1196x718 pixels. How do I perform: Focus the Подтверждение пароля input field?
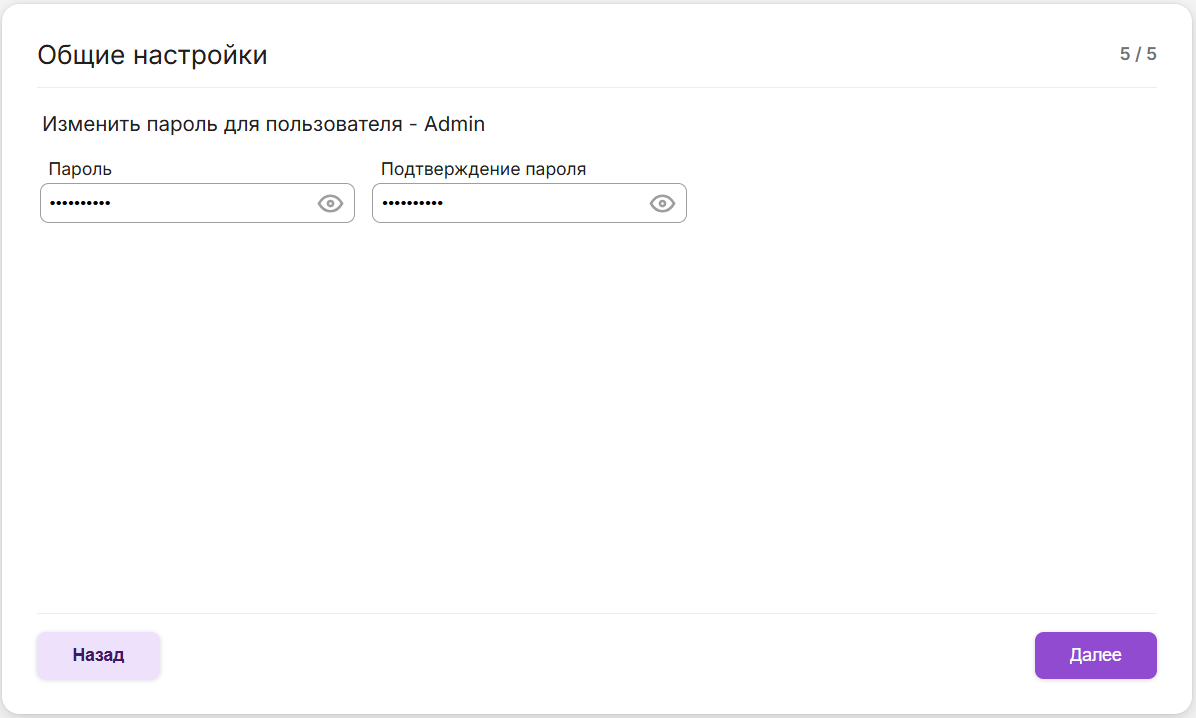click(x=512, y=204)
